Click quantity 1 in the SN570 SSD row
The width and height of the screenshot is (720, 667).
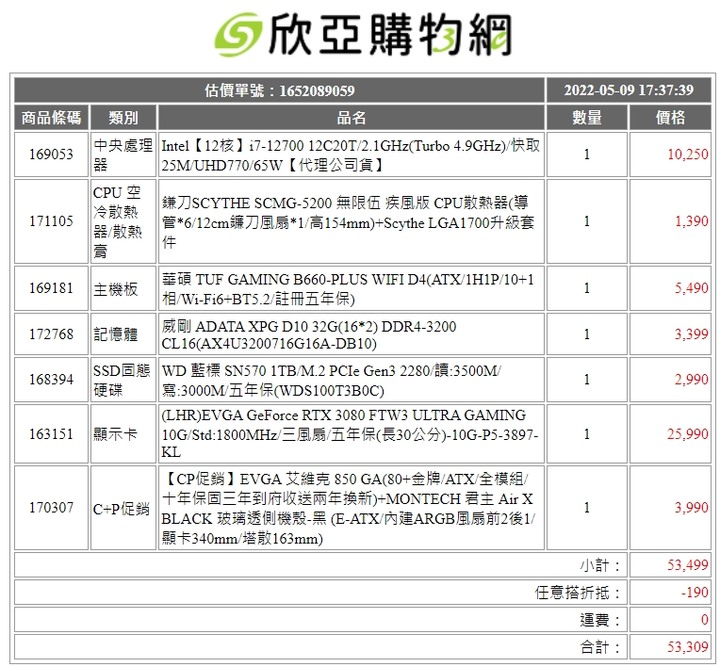(x=587, y=380)
